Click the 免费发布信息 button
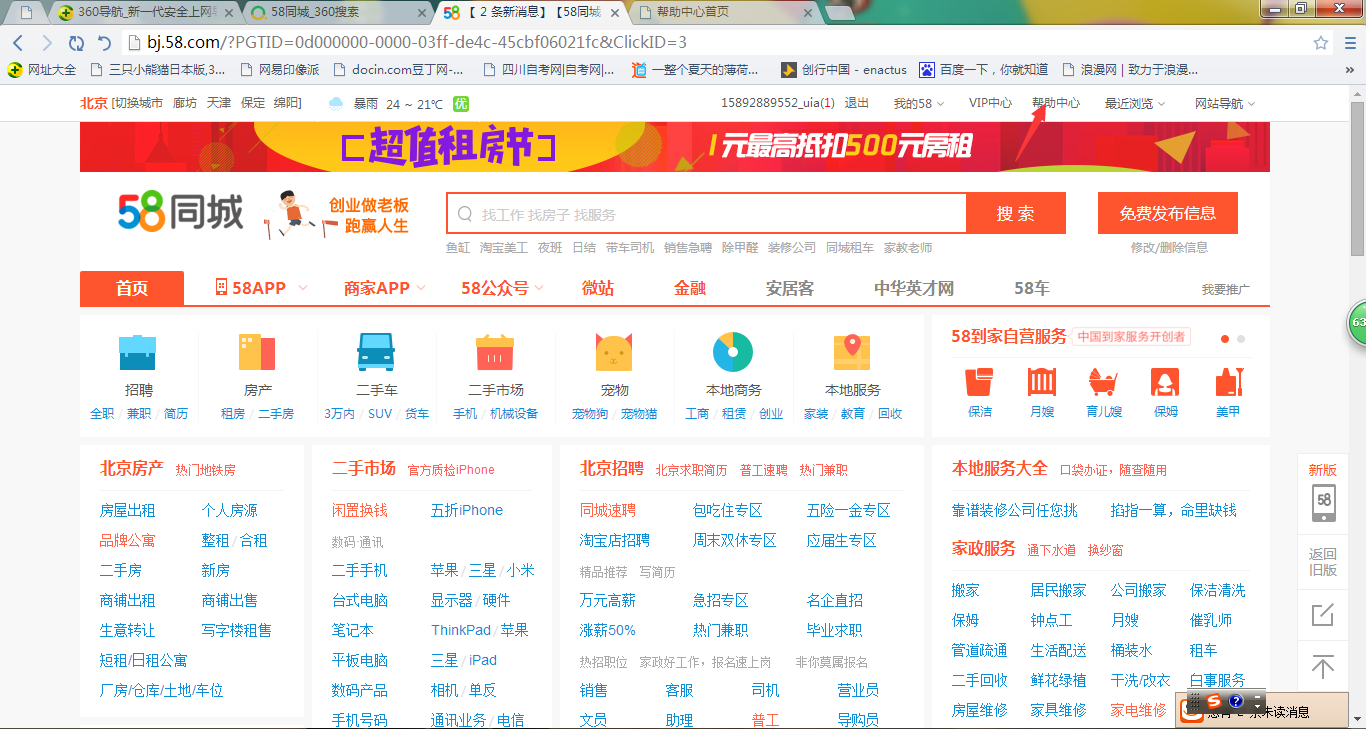Screen dimensions: 1366x729 [x=1168, y=213]
